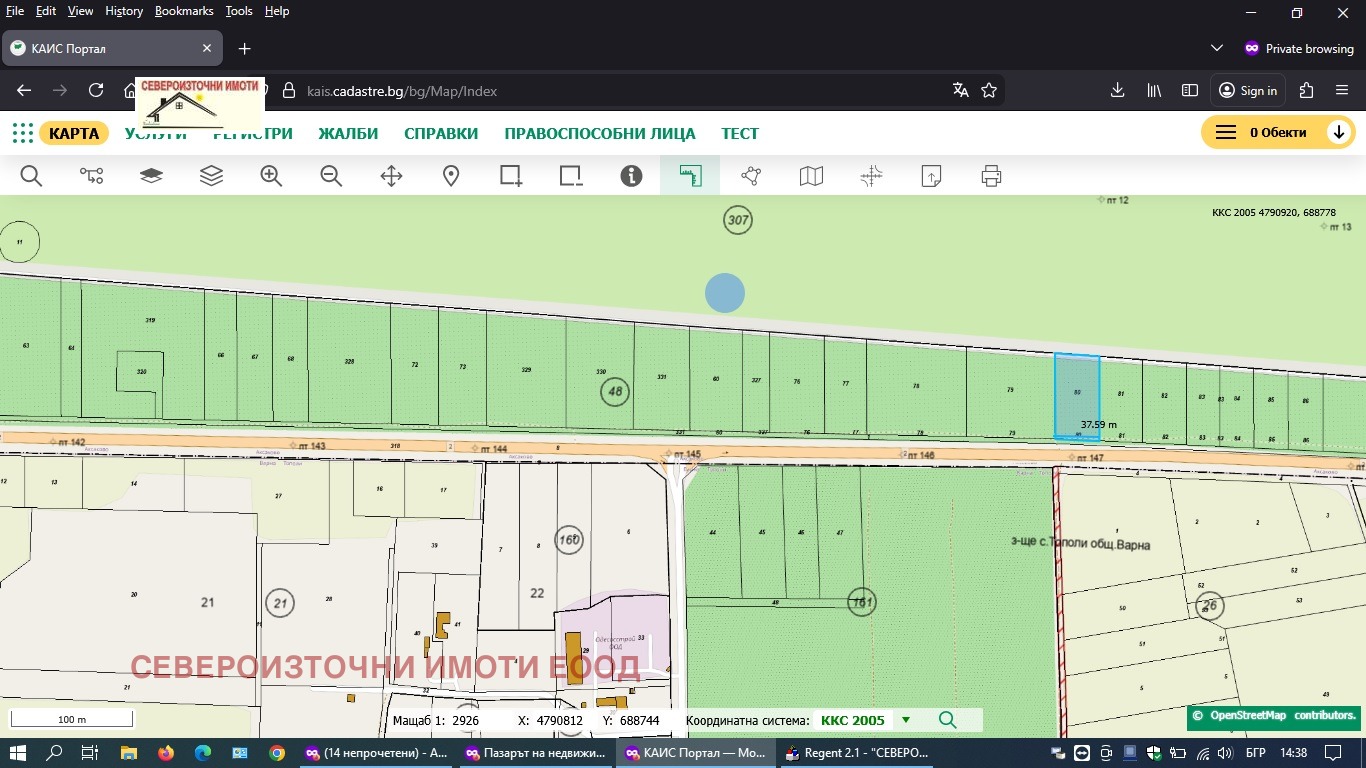The height and width of the screenshot is (768, 1366).
Task: Click the object information (i) tool
Action: [631, 176]
